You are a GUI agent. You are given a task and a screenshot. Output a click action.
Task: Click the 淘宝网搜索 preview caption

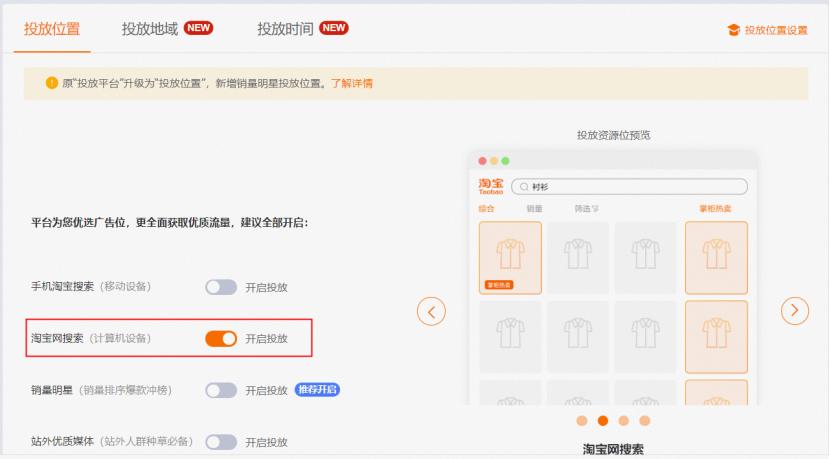pyautogui.click(x=613, y=449)
